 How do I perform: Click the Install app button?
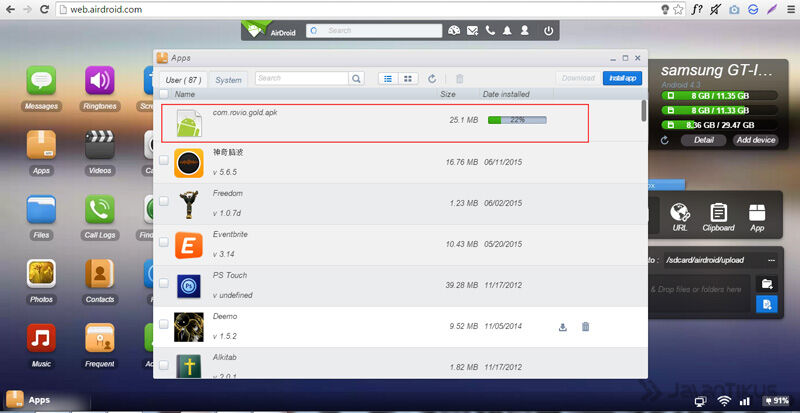[622, 78]
